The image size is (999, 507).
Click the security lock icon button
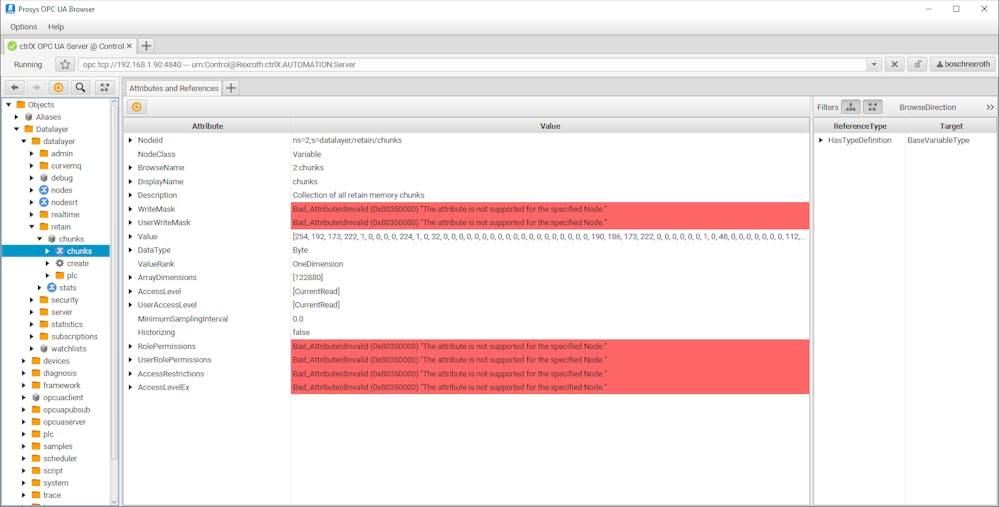[917, 64]
